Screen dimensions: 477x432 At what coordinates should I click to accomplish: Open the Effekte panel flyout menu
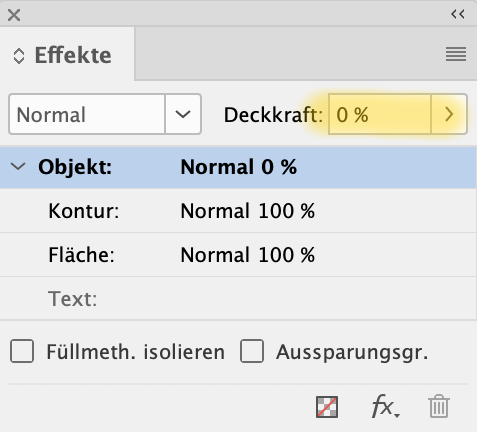tap(456, 54)
